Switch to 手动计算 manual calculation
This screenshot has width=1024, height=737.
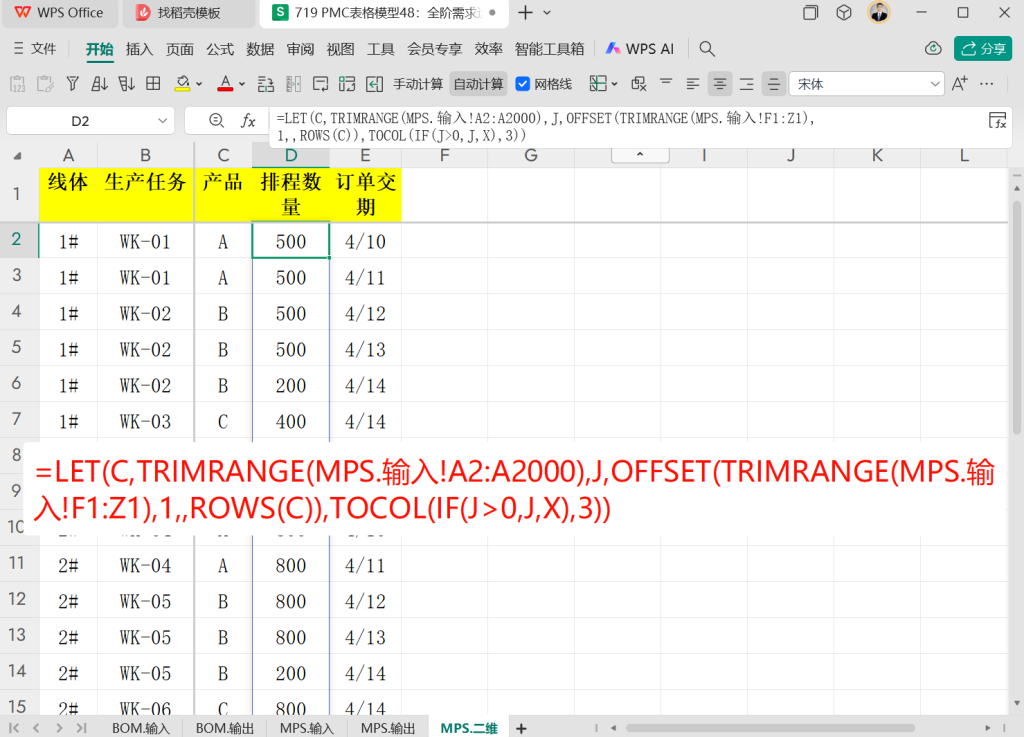click(x=418, y=84)
